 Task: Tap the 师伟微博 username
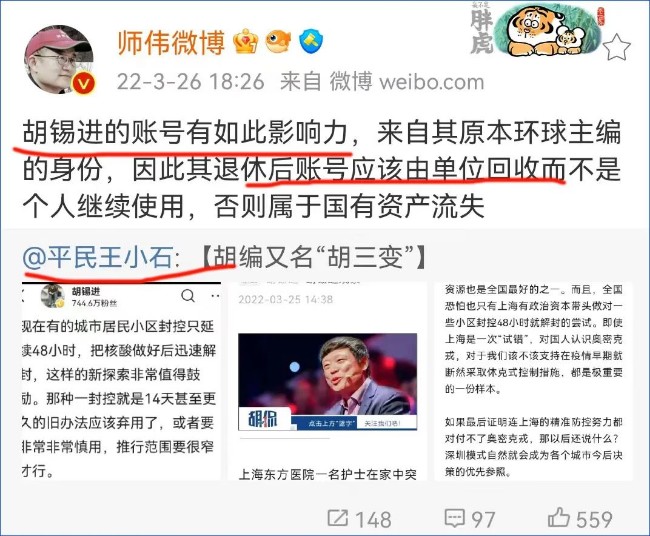coord(171,42)
